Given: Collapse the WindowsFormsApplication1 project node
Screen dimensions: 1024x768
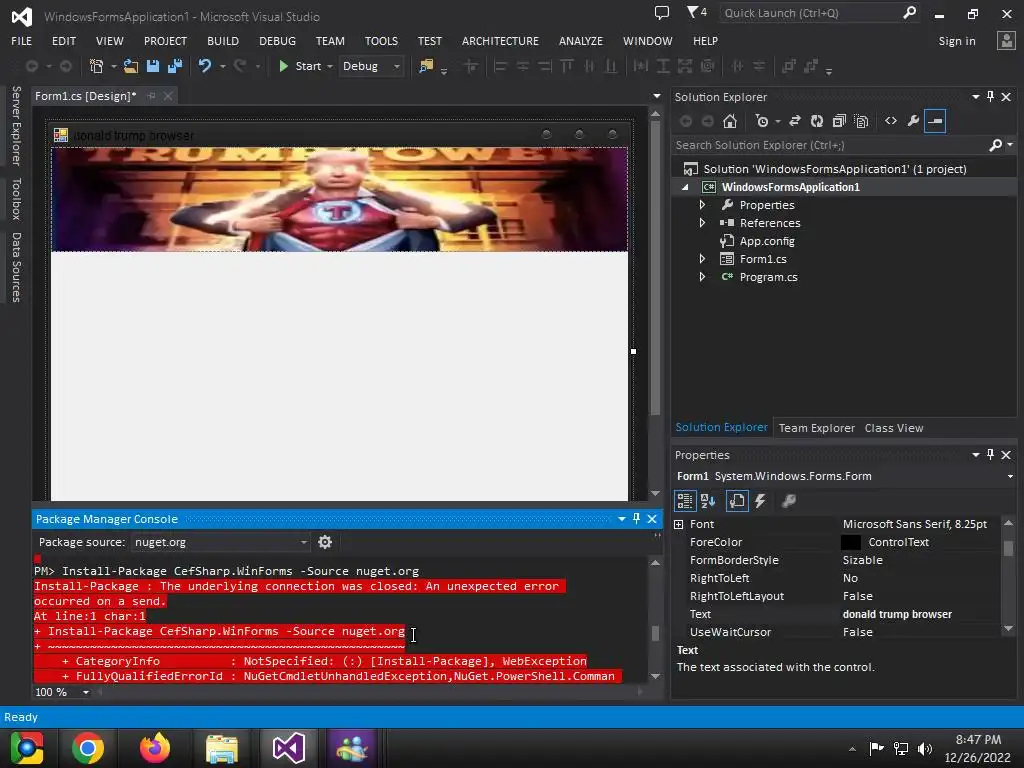Looking at the screenshot, I should (685, 187).
